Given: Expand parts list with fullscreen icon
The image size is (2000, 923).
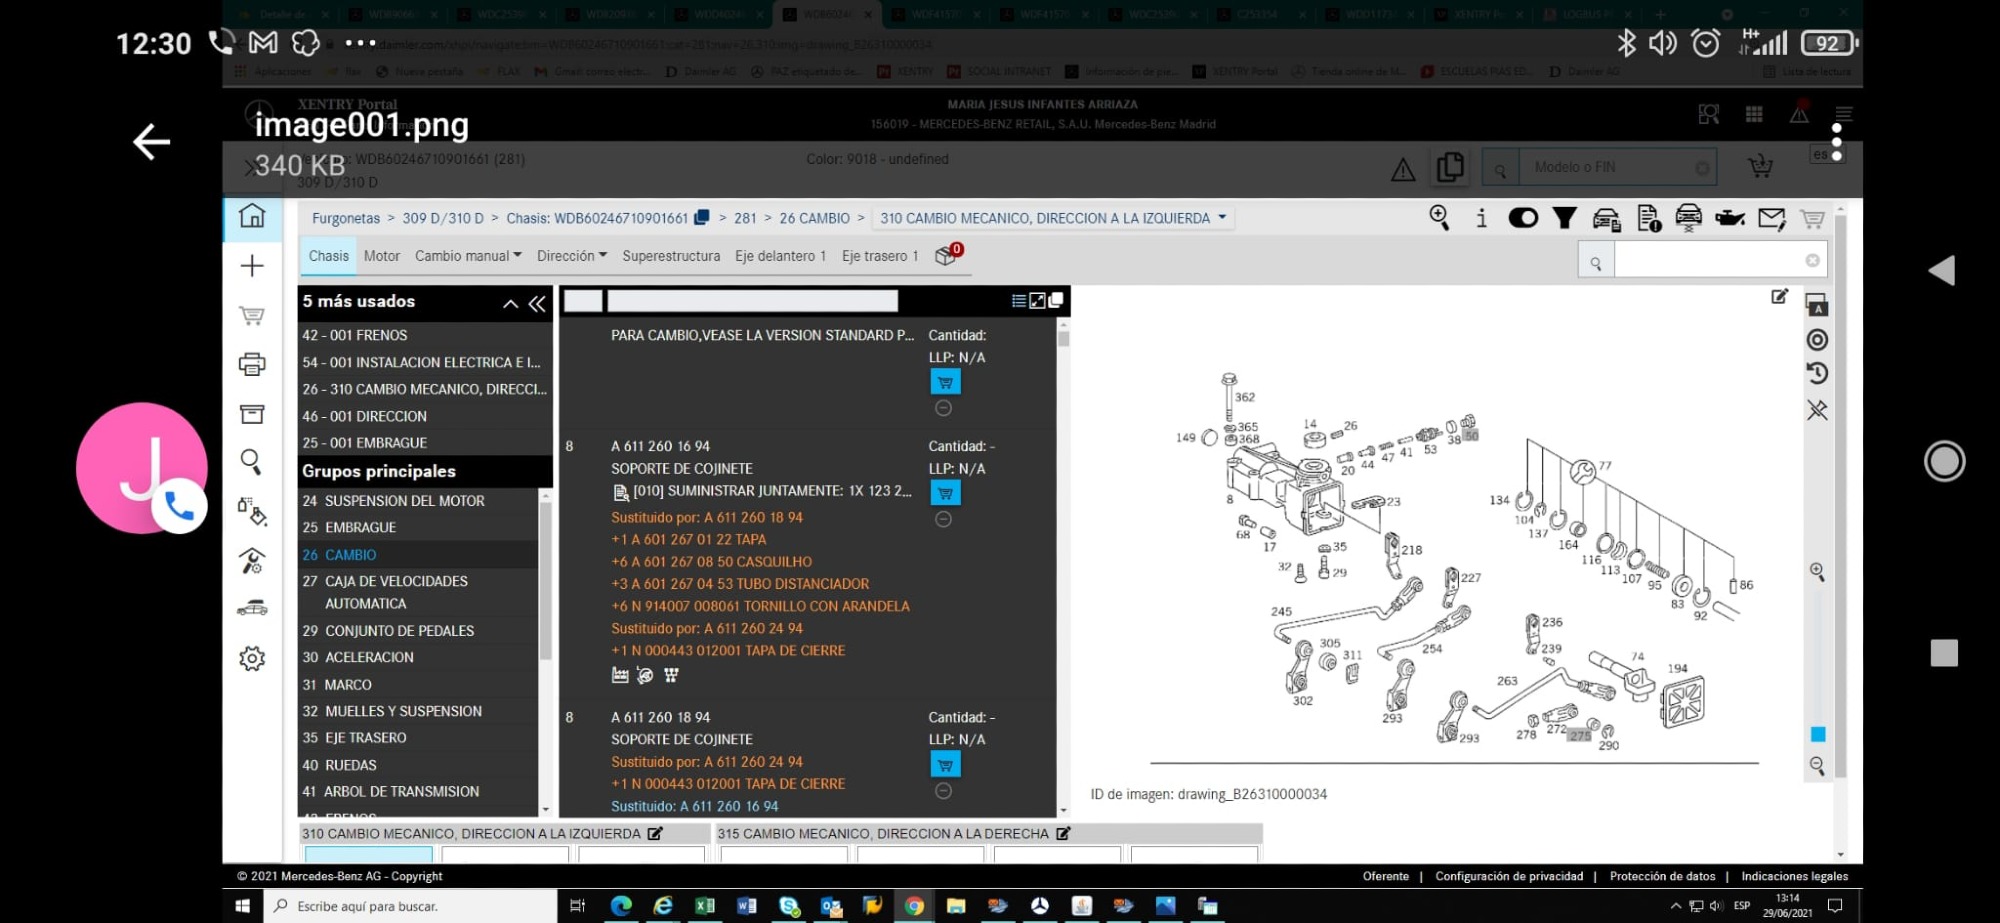Looking at the screenshot, I should tap(1037, 301).
